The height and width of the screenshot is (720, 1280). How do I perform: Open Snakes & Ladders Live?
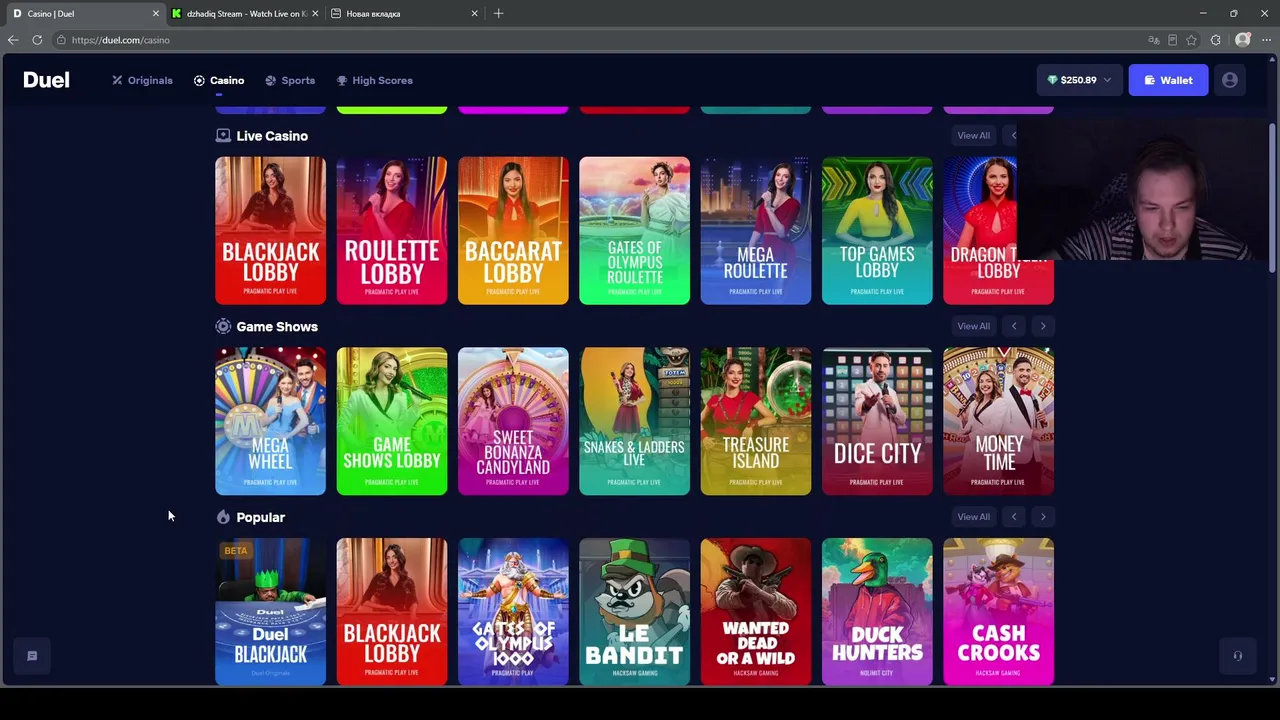[x=634, y=421]
